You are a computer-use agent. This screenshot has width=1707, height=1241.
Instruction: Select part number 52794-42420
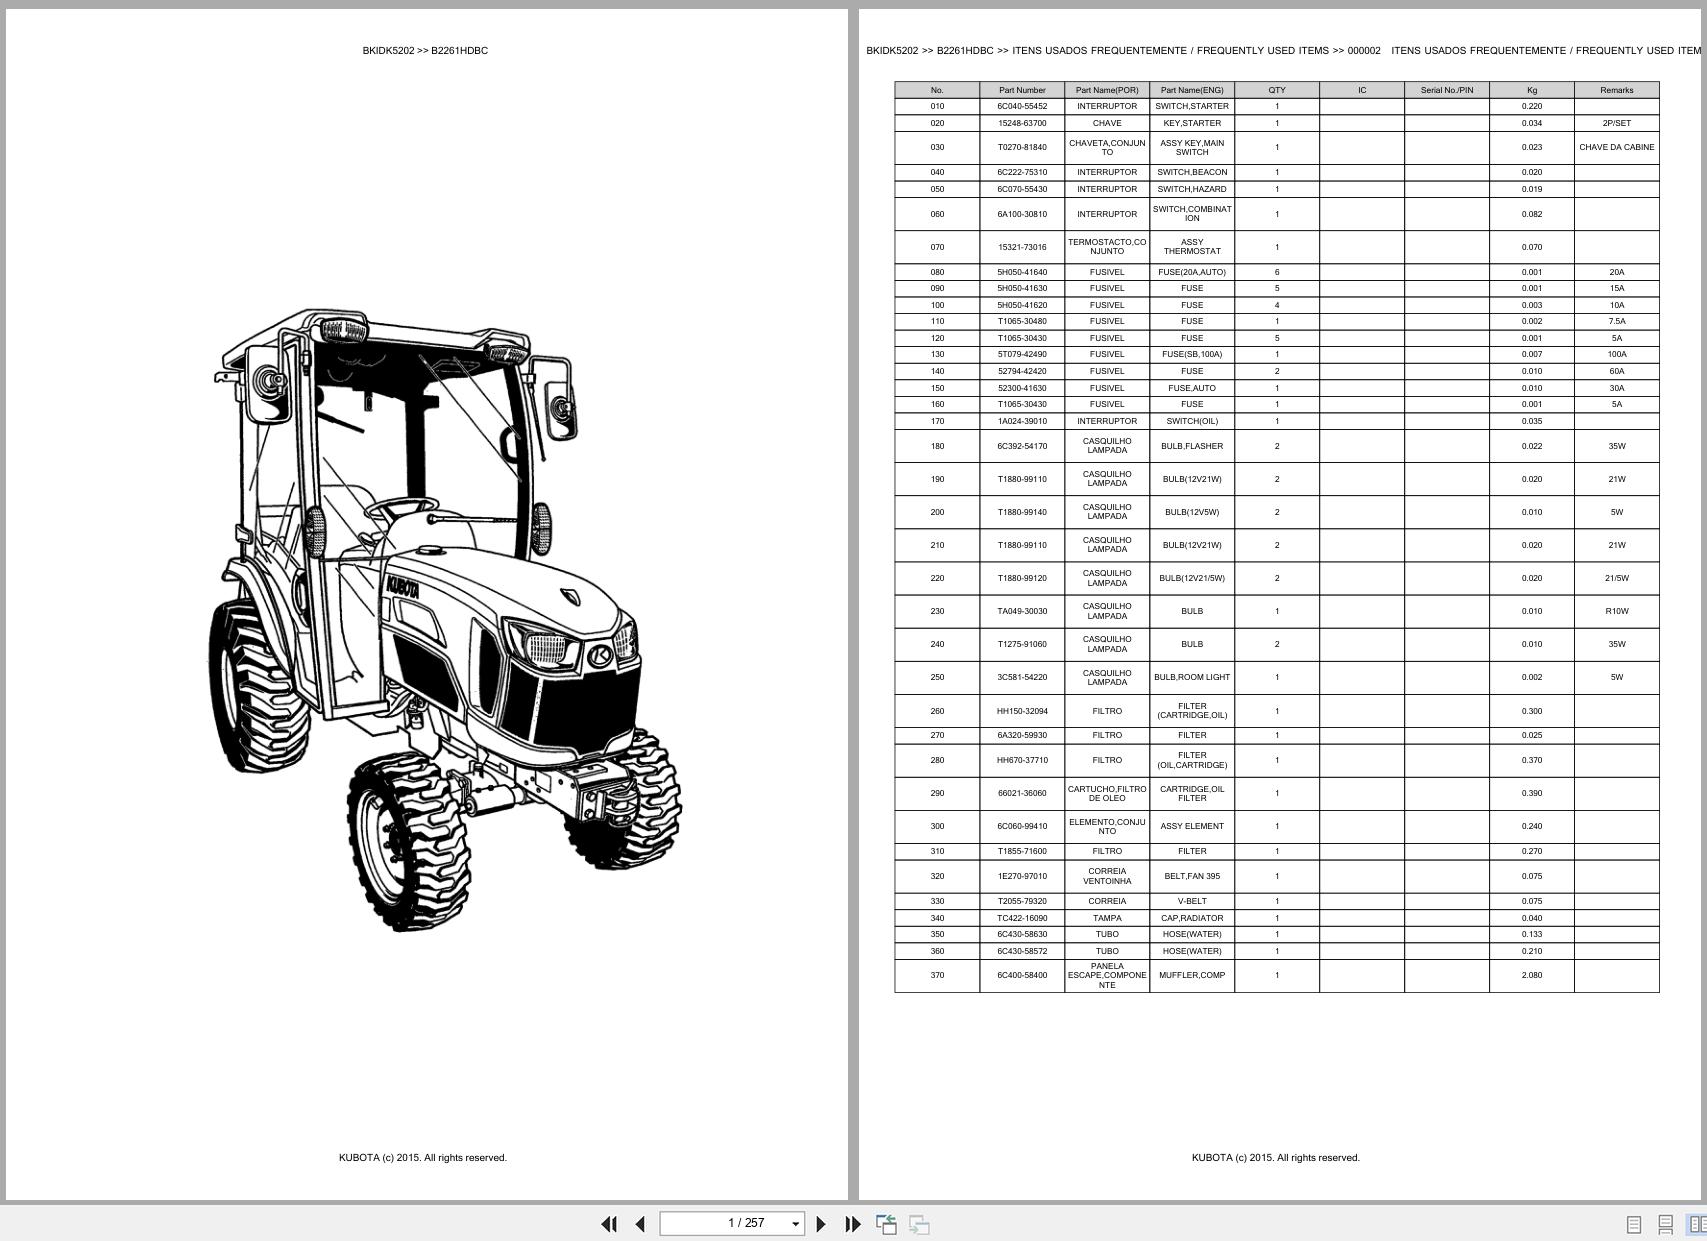click(x=1022, y=371)
